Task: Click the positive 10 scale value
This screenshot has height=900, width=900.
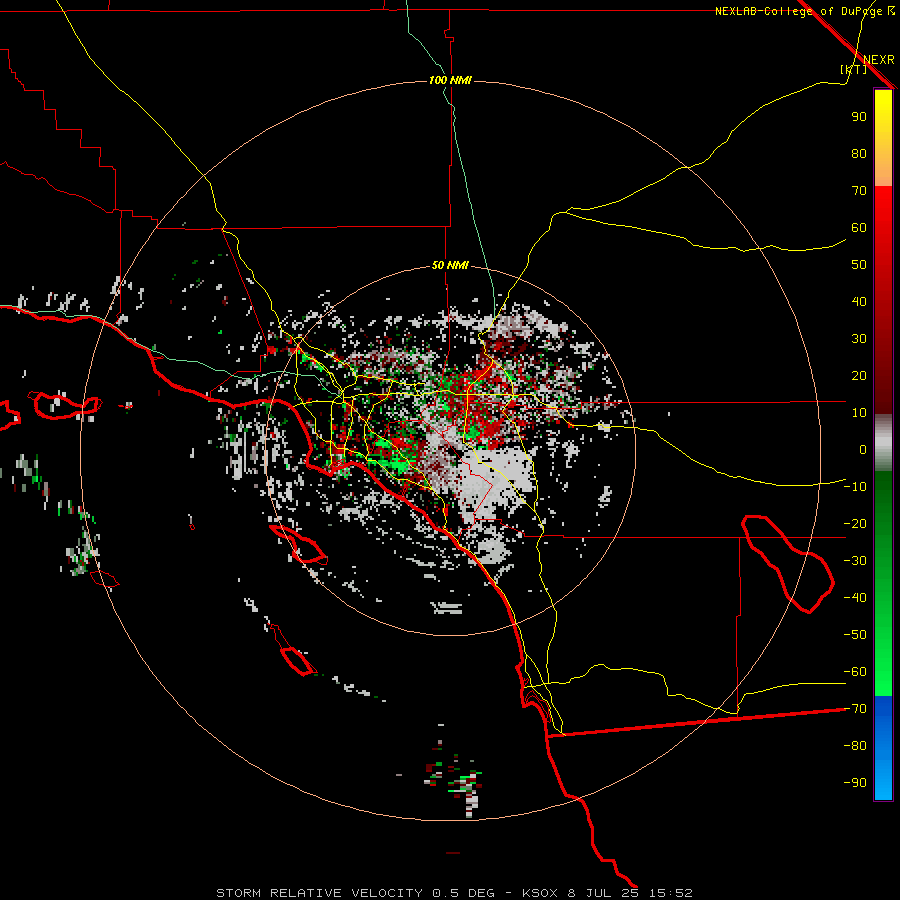Action: coord(859,413)
